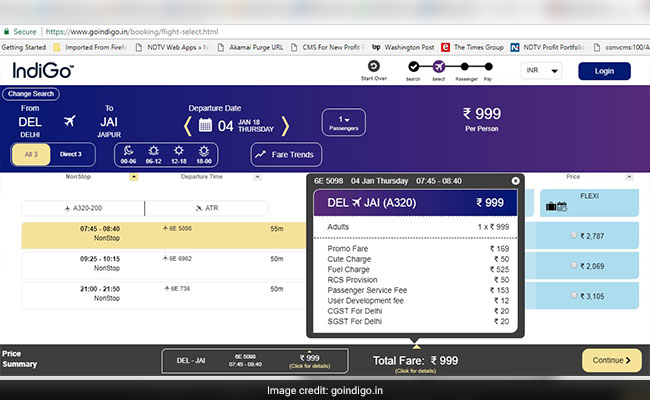Open the CMS For New Profit bookmark
The height and width of the screenshot is (400, 650).
pos(328,47)
